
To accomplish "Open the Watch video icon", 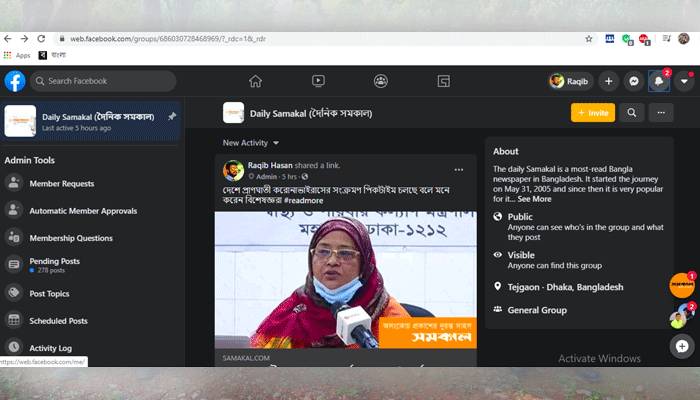I will (318, 81).
